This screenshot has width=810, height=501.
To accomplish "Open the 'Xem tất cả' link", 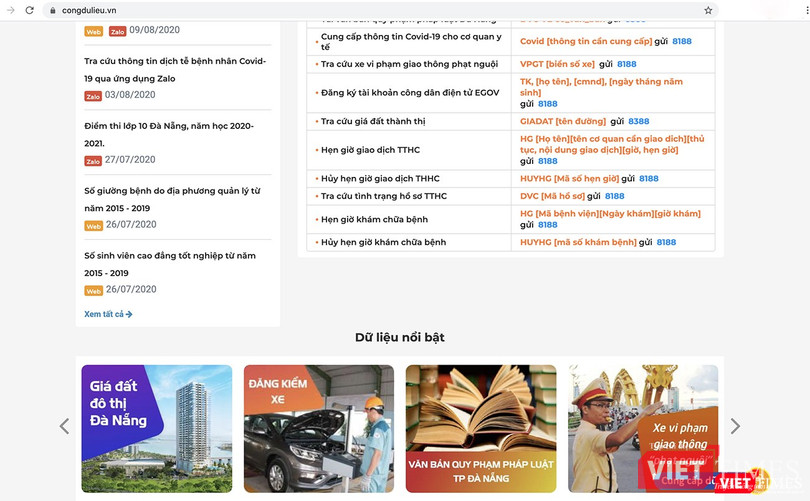I will pos(108,314).
